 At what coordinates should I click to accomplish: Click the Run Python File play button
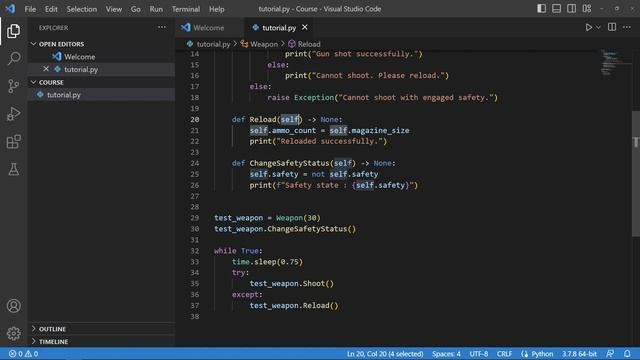(588, 27)
